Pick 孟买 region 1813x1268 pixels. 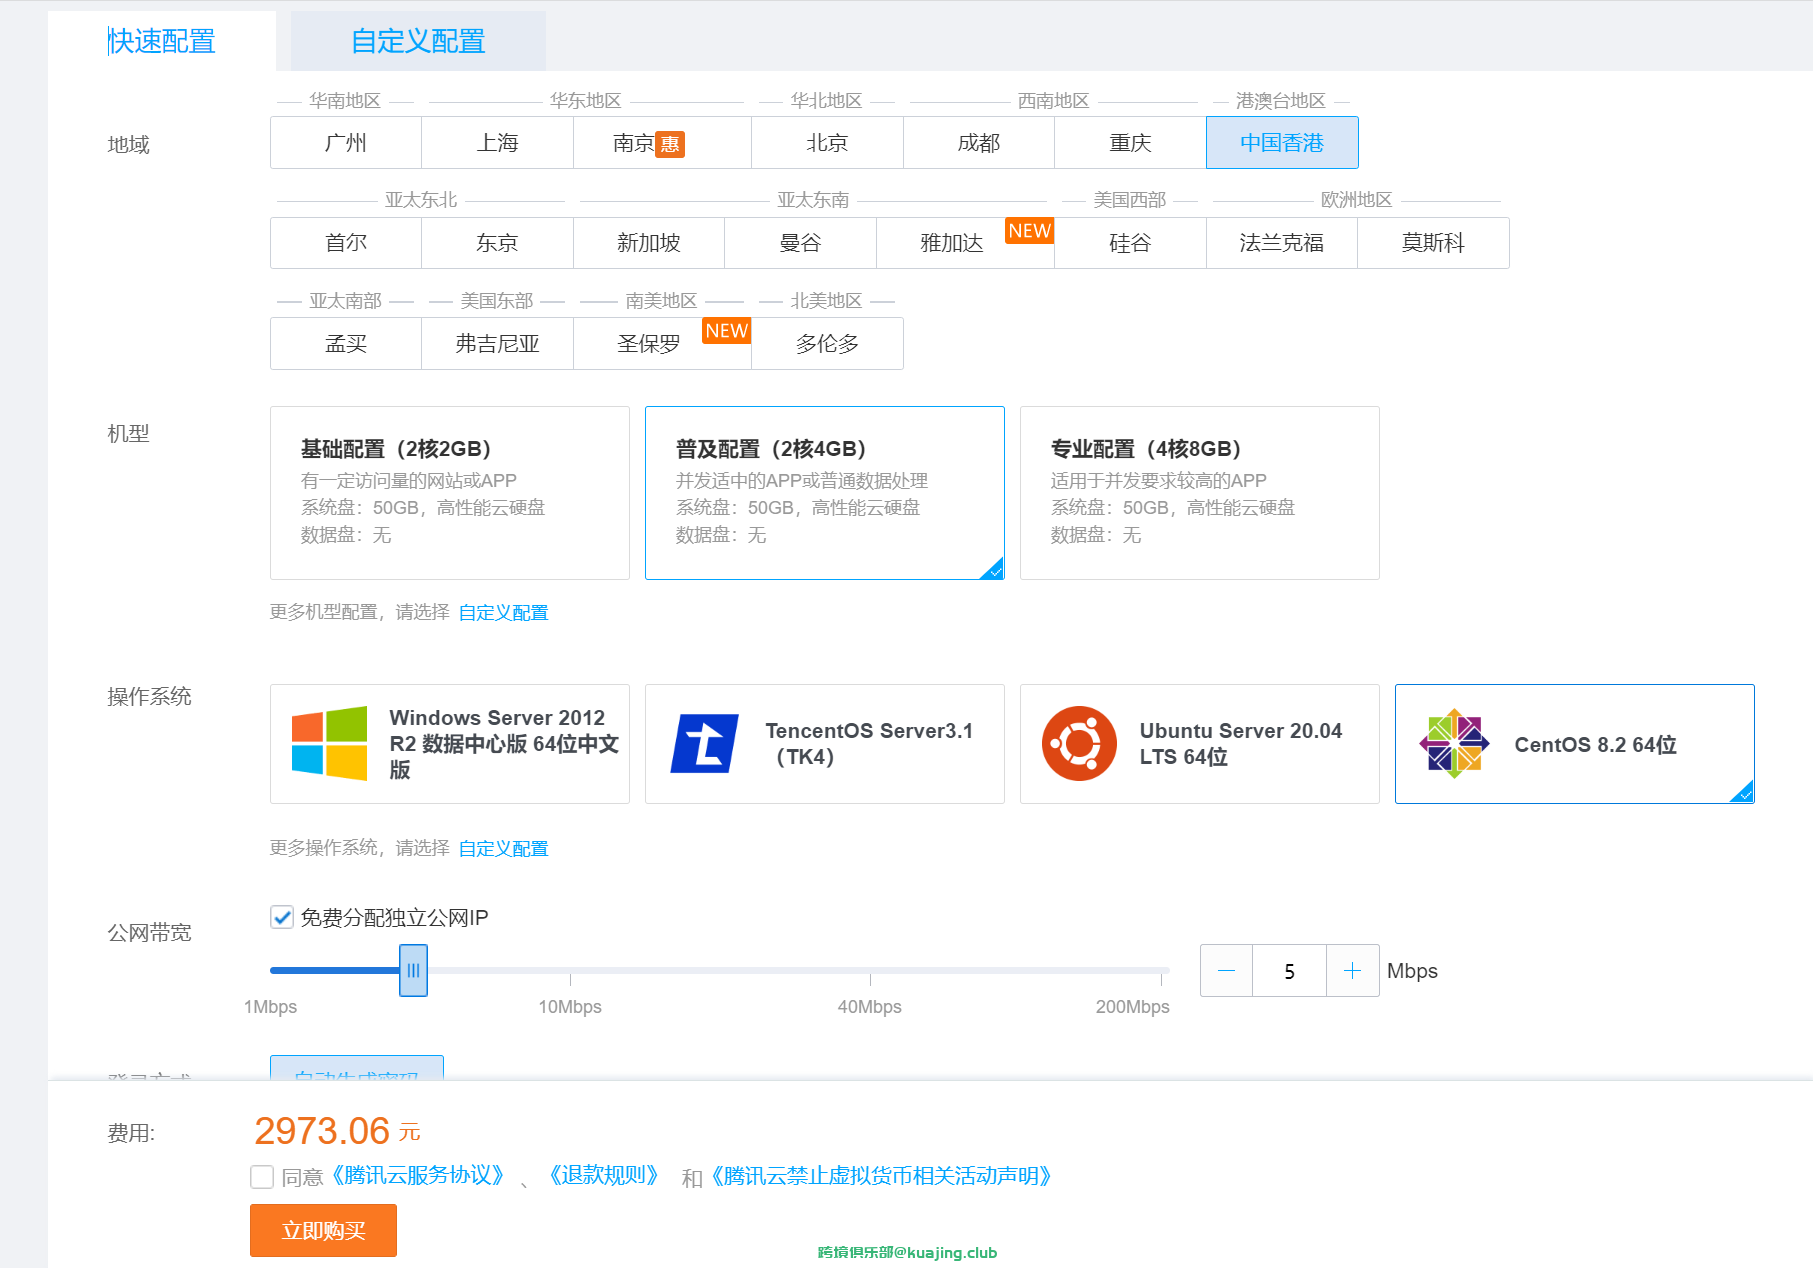[x=346, y=344]
